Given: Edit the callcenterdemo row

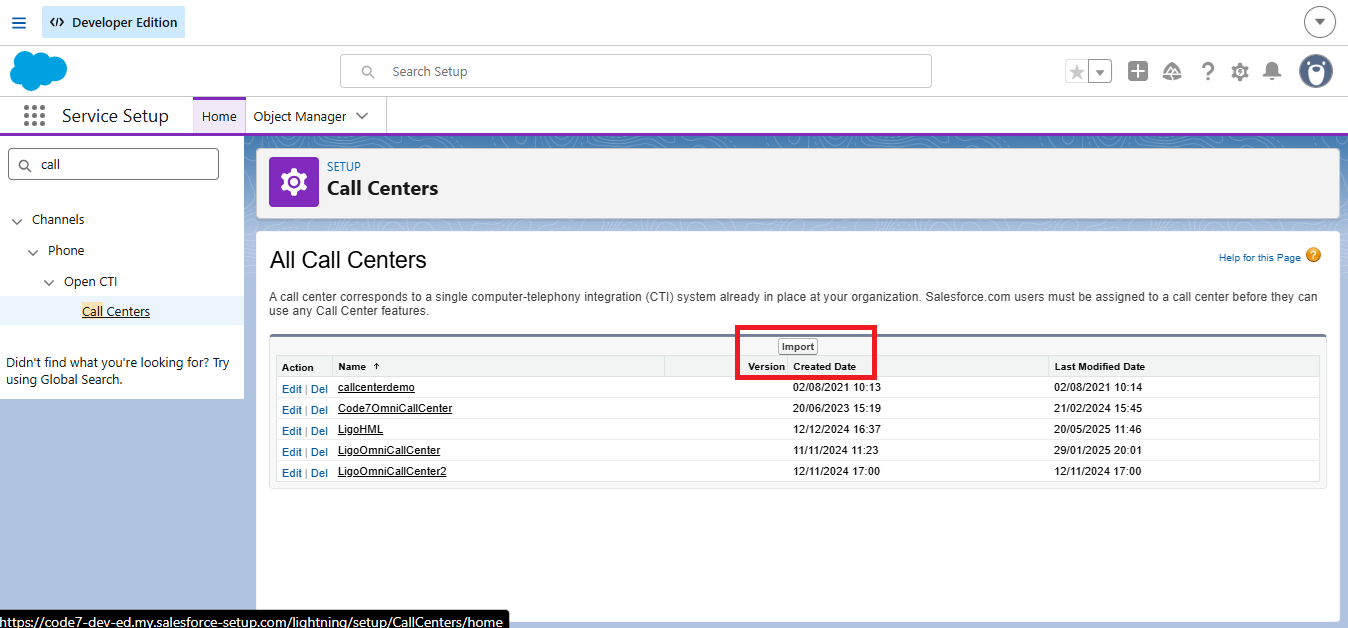Looking at the screenshot, I should pos(291,389).
